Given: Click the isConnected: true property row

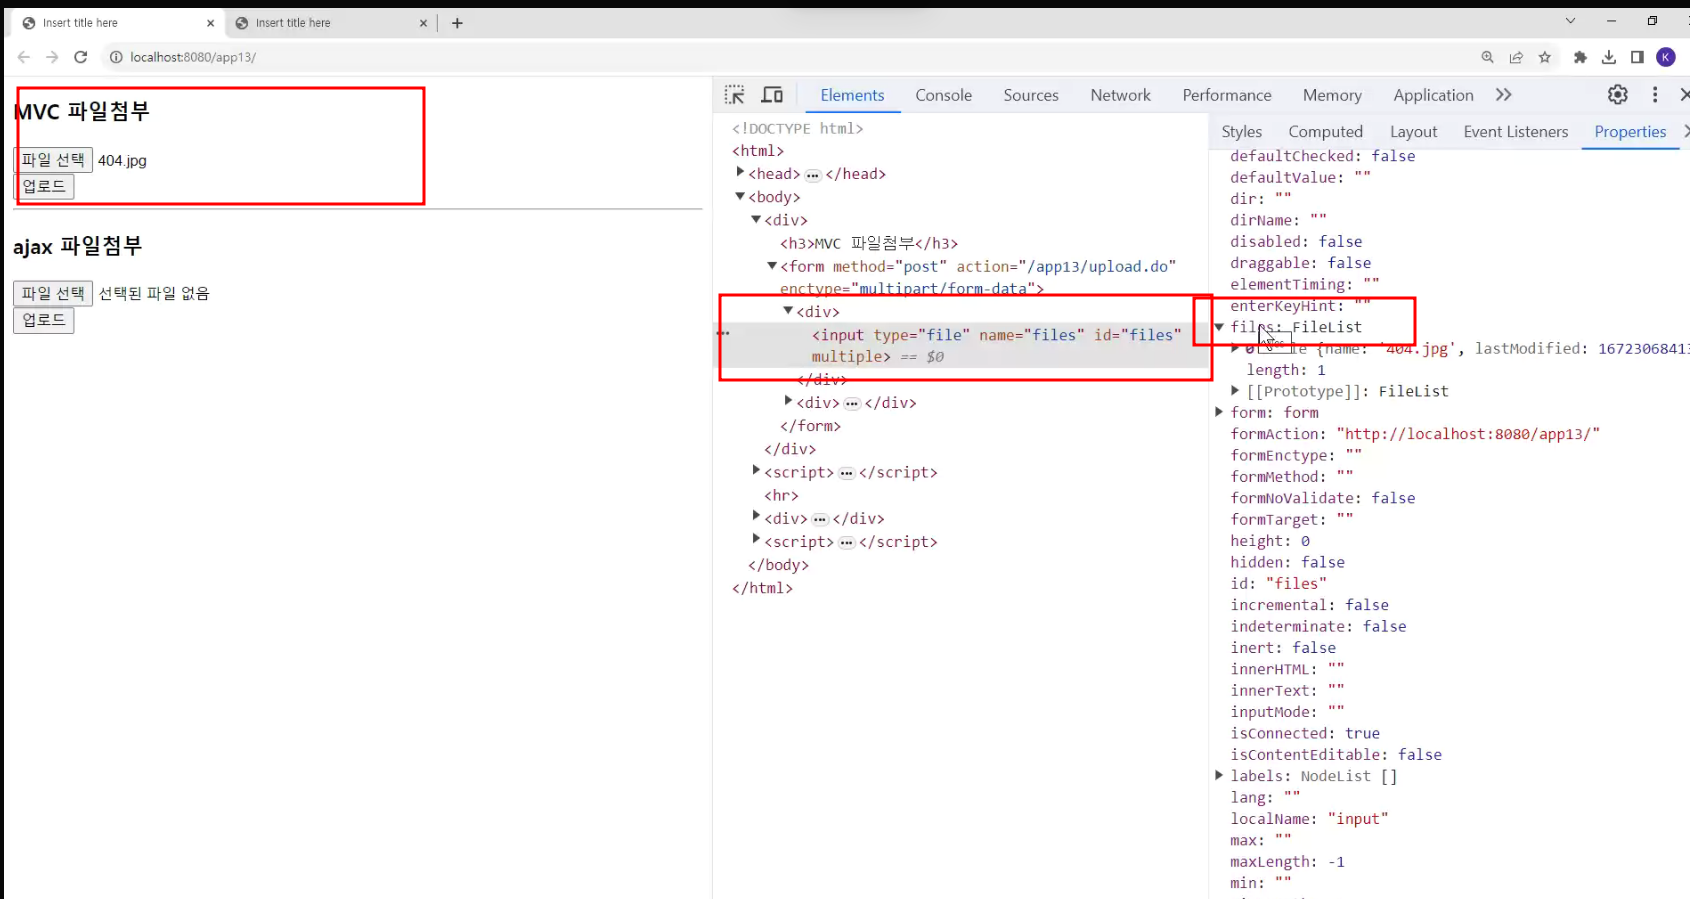Looking at the screenshot, I should pyautogui.click(x=1305, y=733).
